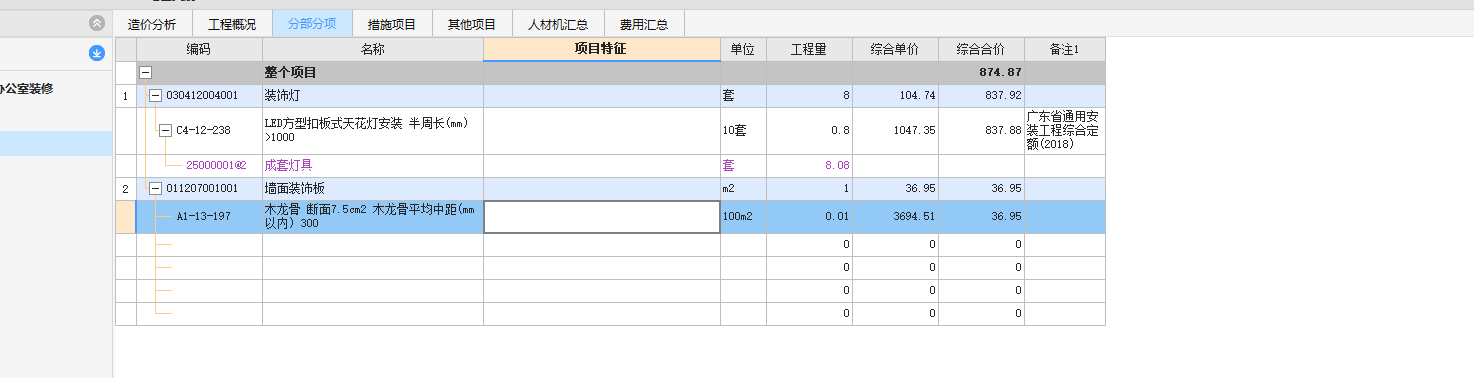
Task: Click the unit price 1047.35
Action: pos(895,131)
